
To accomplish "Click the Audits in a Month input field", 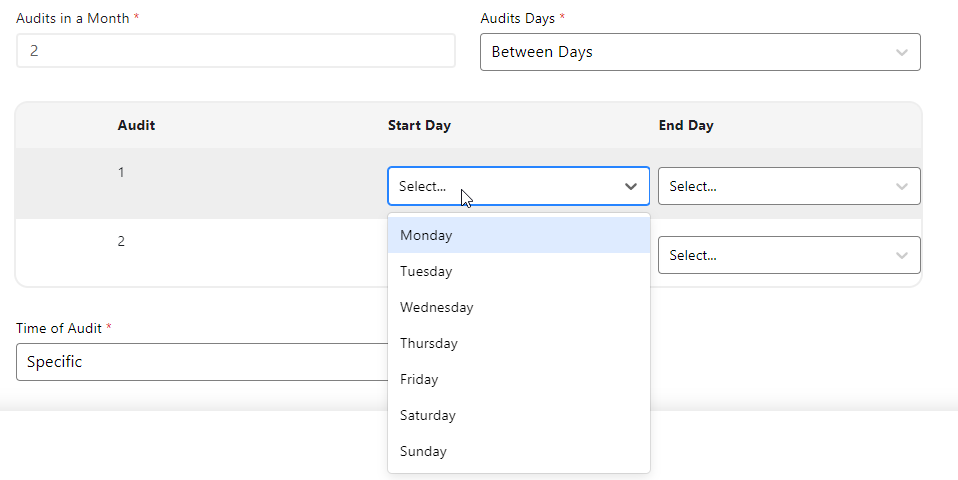I will (235, 51).
